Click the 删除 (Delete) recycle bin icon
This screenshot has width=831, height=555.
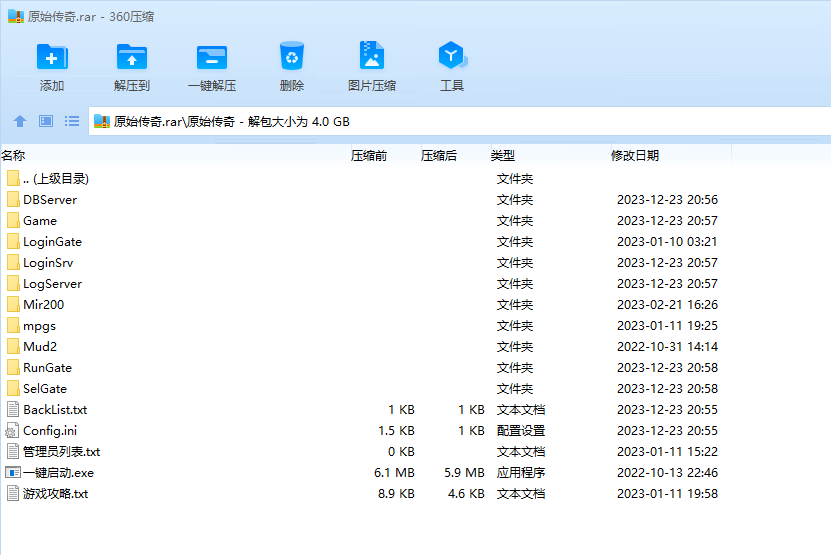[x=292, y=56]
